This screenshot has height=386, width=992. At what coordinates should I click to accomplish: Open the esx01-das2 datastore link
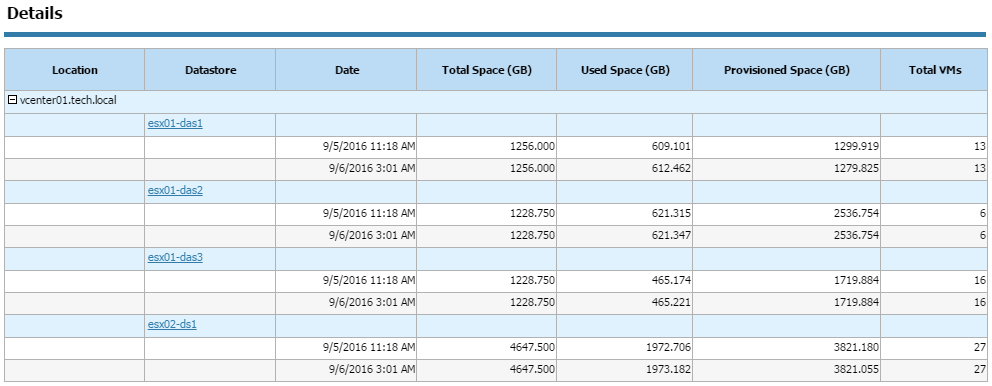(x=175, y=190)
